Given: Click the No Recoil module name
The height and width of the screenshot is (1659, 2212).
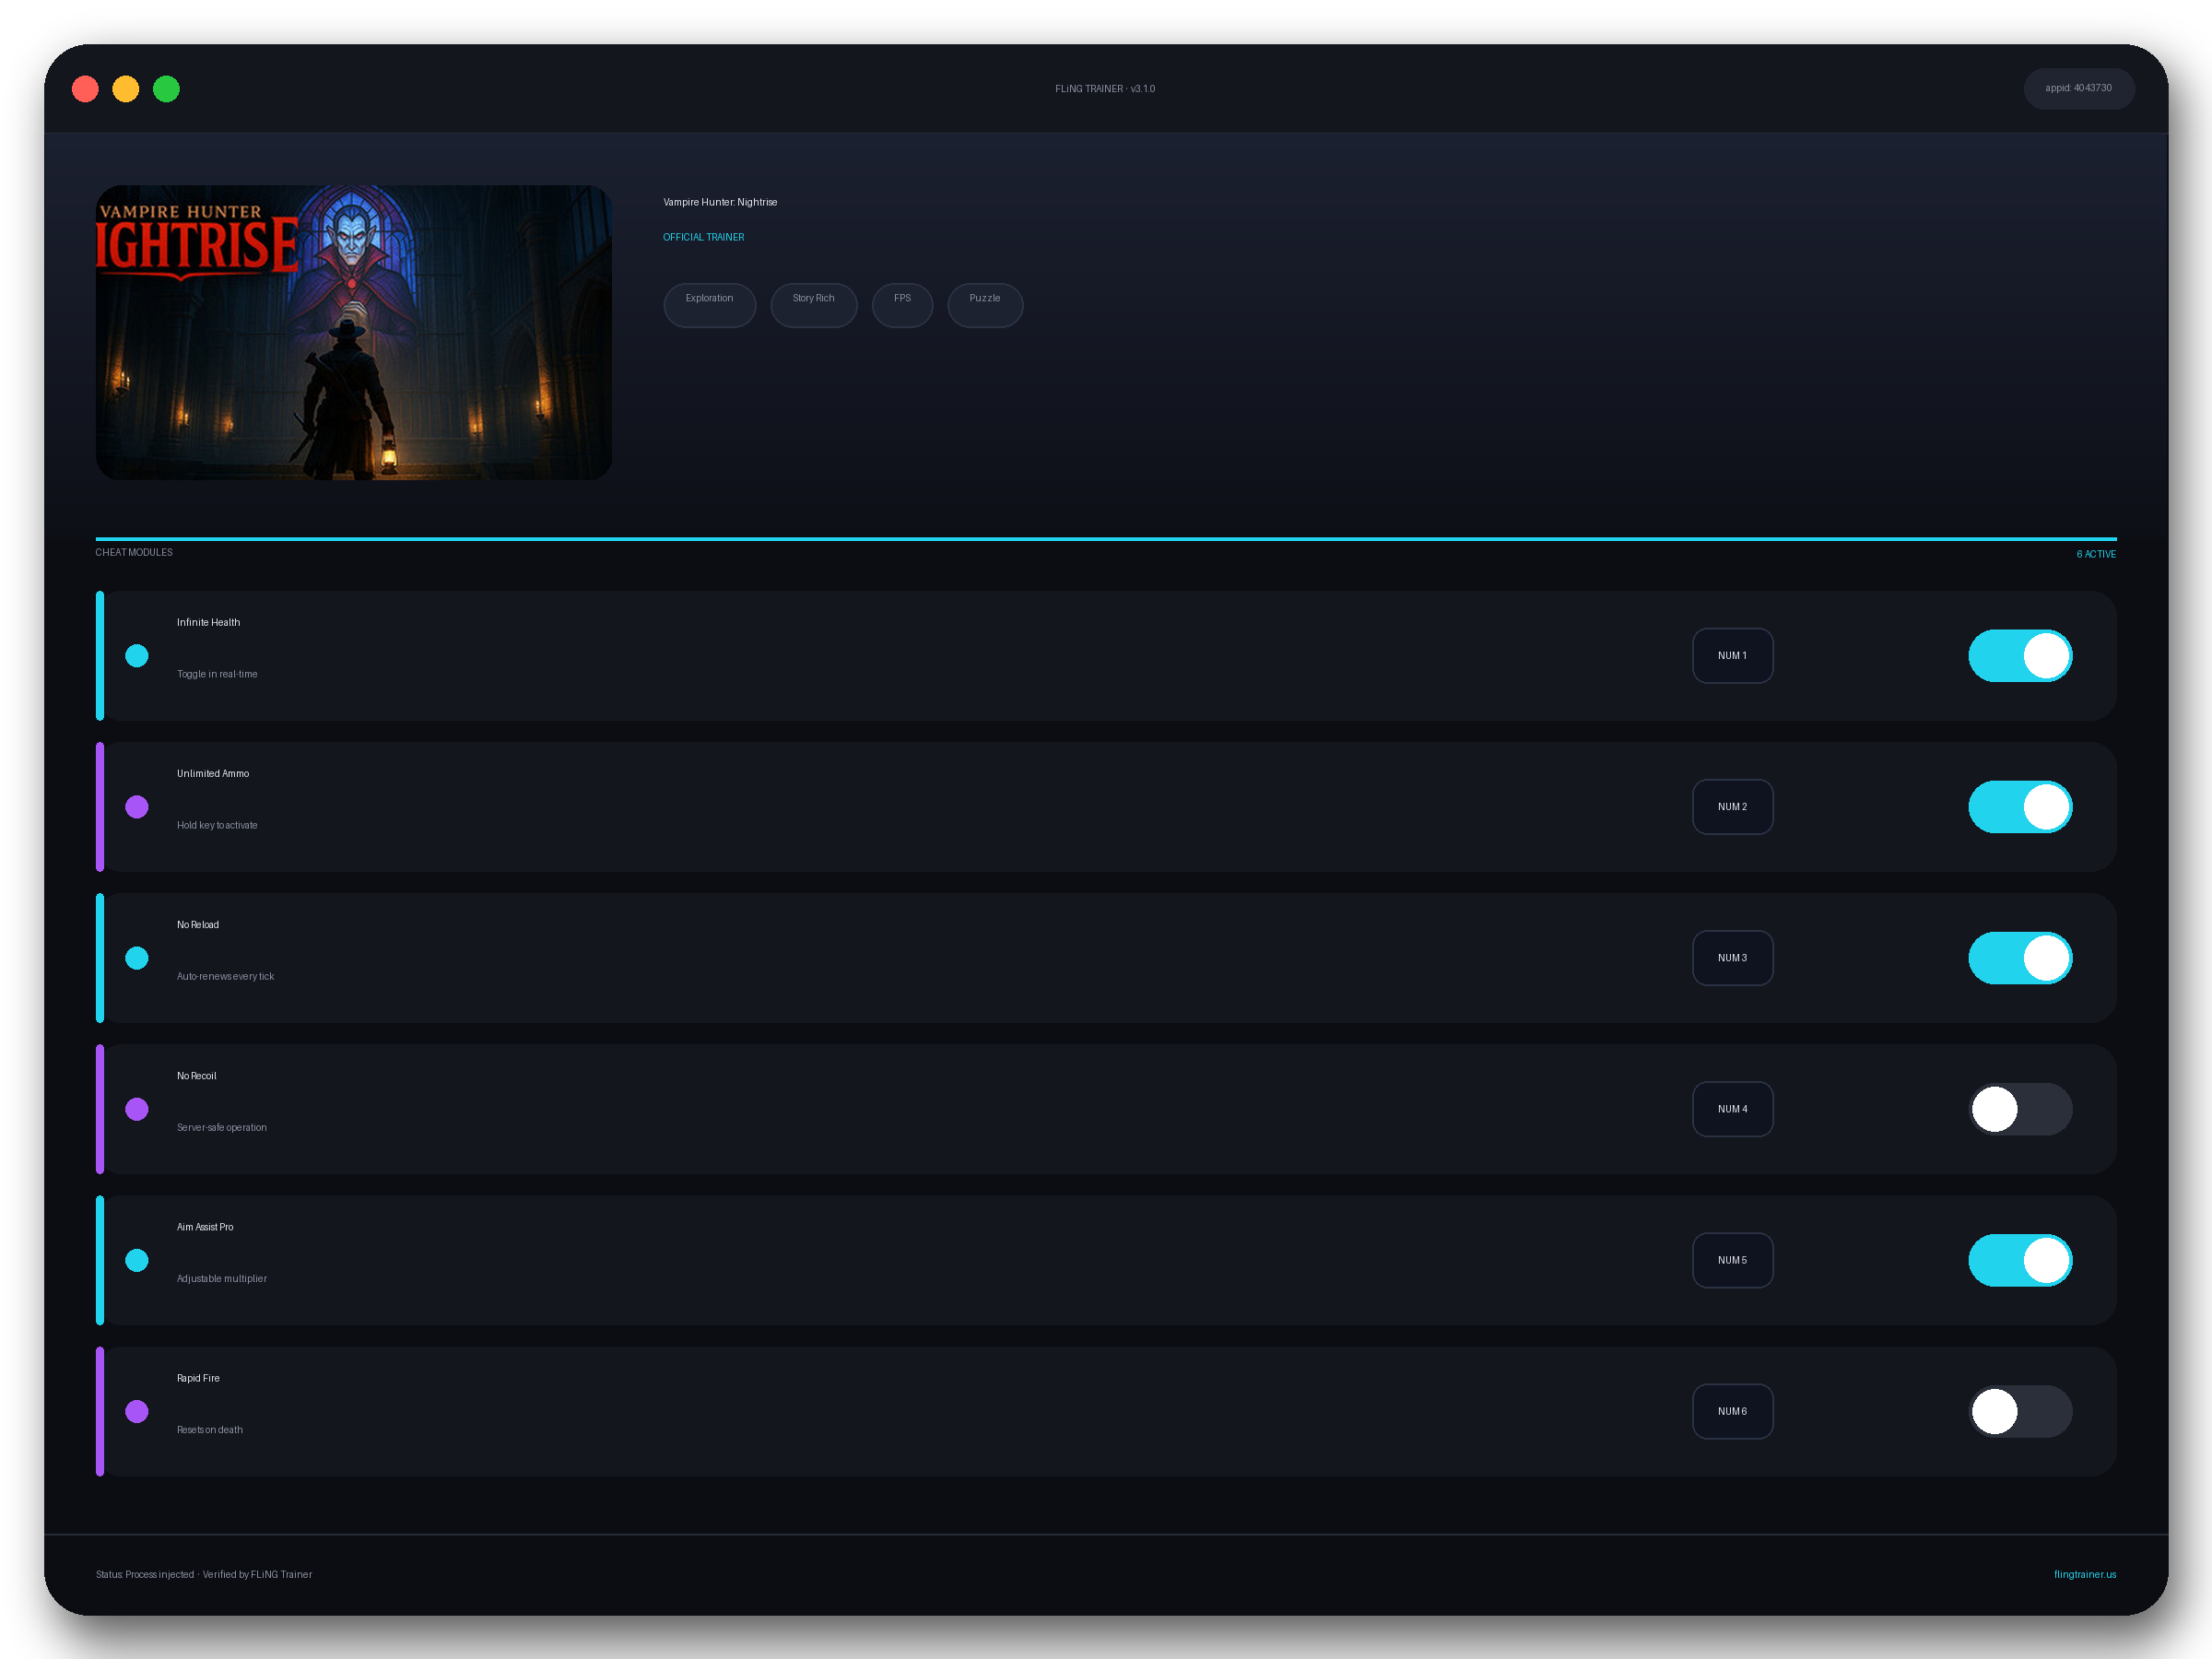Looking at the screenshot, I should [x=196, y=1076].
